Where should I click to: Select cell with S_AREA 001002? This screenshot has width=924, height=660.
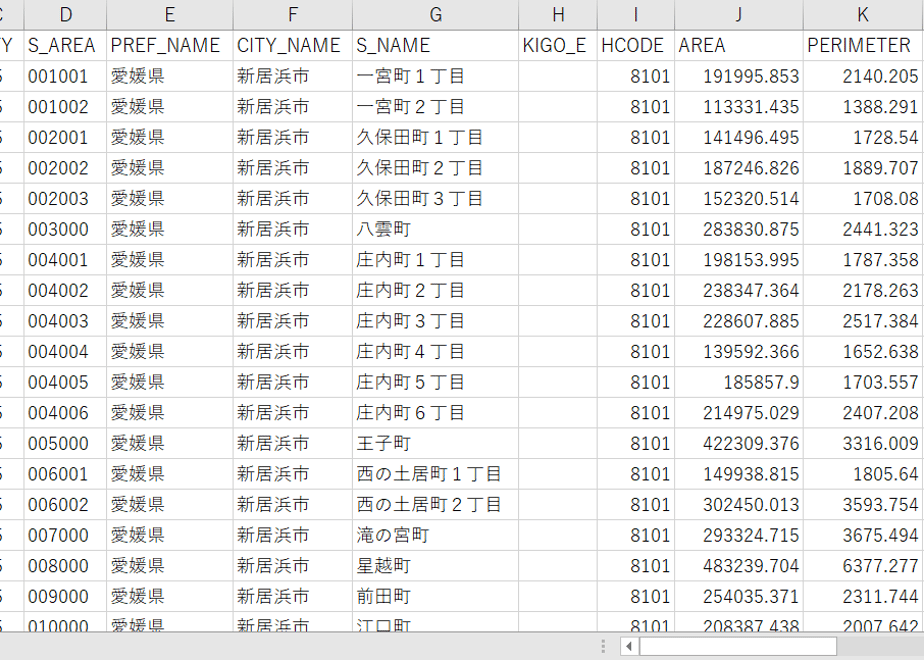65,107
